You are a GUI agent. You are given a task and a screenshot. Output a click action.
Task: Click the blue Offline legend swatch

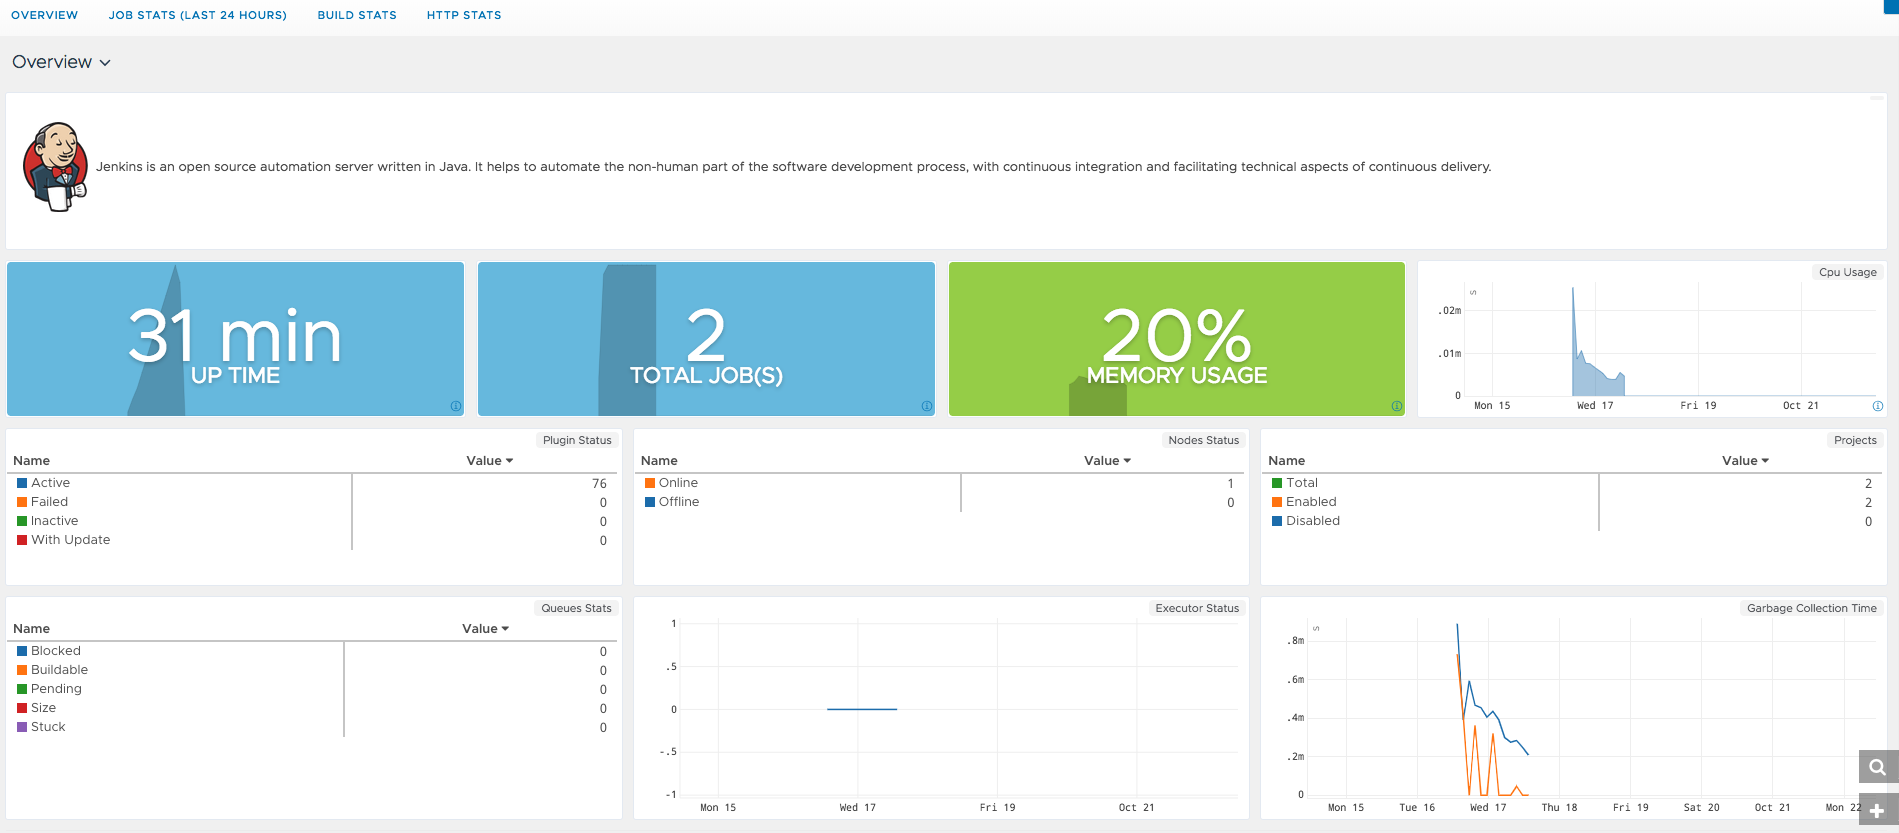coord(650,502)
